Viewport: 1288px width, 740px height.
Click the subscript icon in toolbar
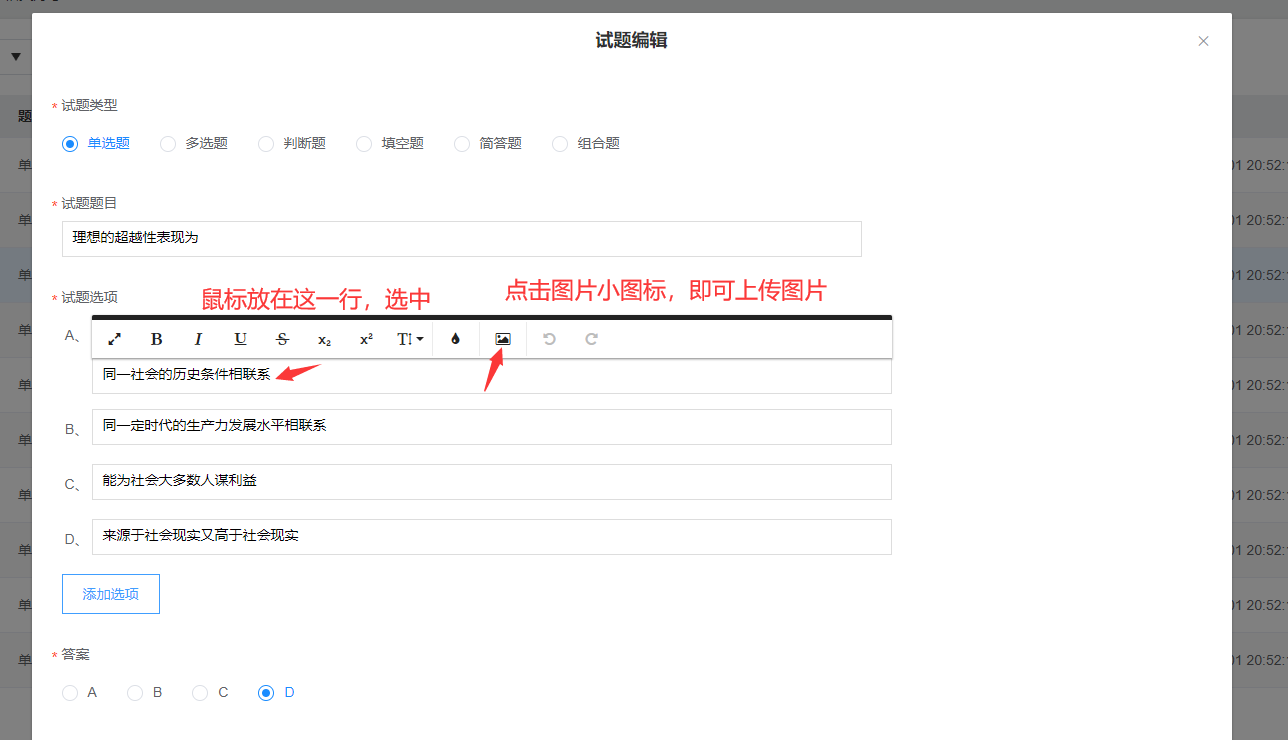pyautogui.click(x=324, y=339)
